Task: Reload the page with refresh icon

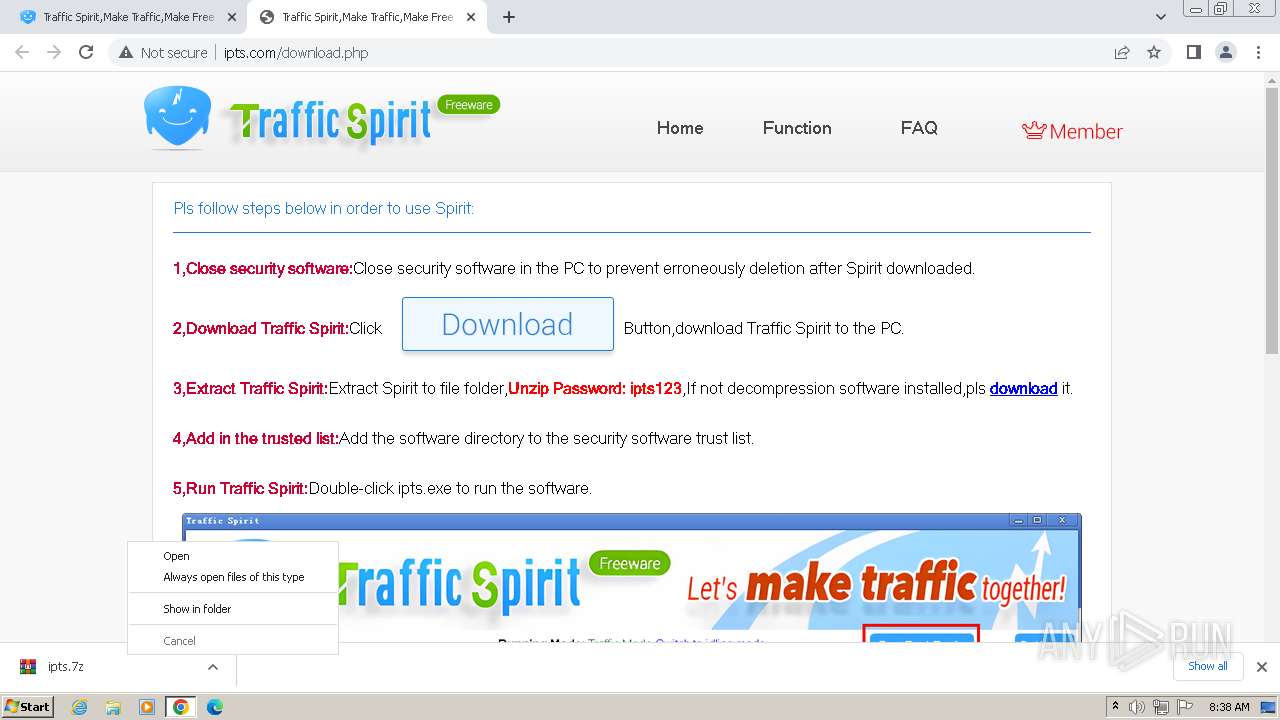Action: coord(86,52)
